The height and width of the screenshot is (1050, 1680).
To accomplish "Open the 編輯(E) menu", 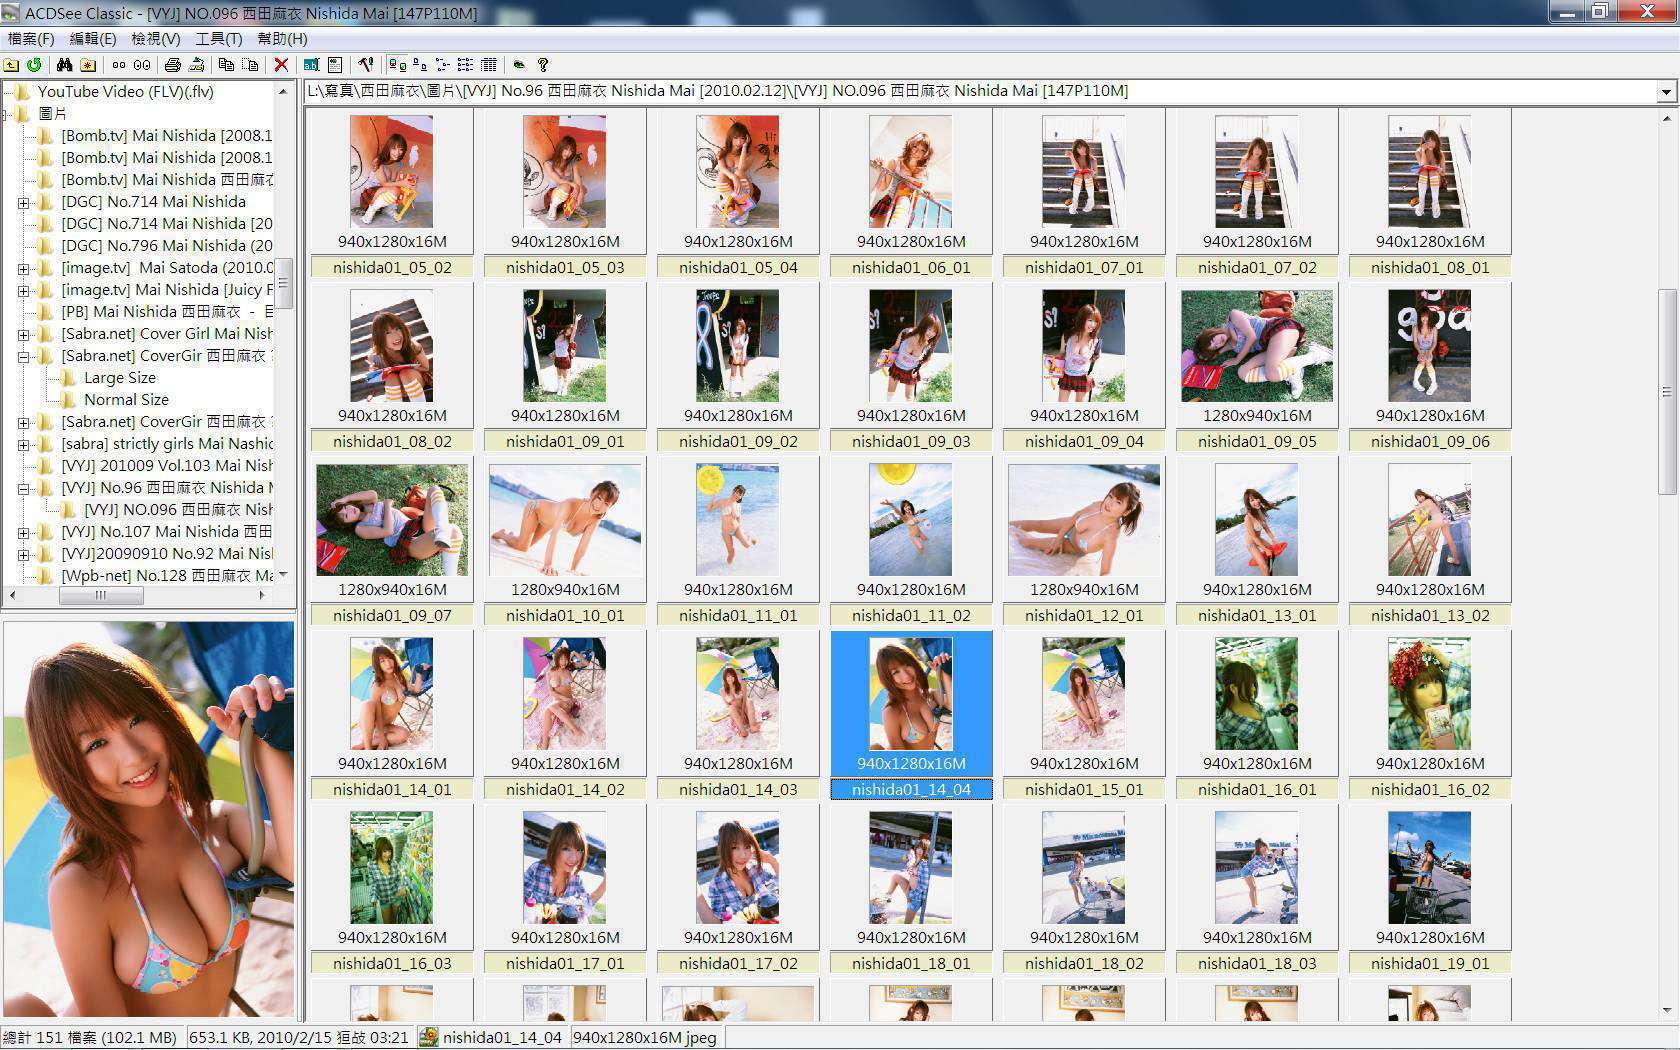I will [93, 39].
